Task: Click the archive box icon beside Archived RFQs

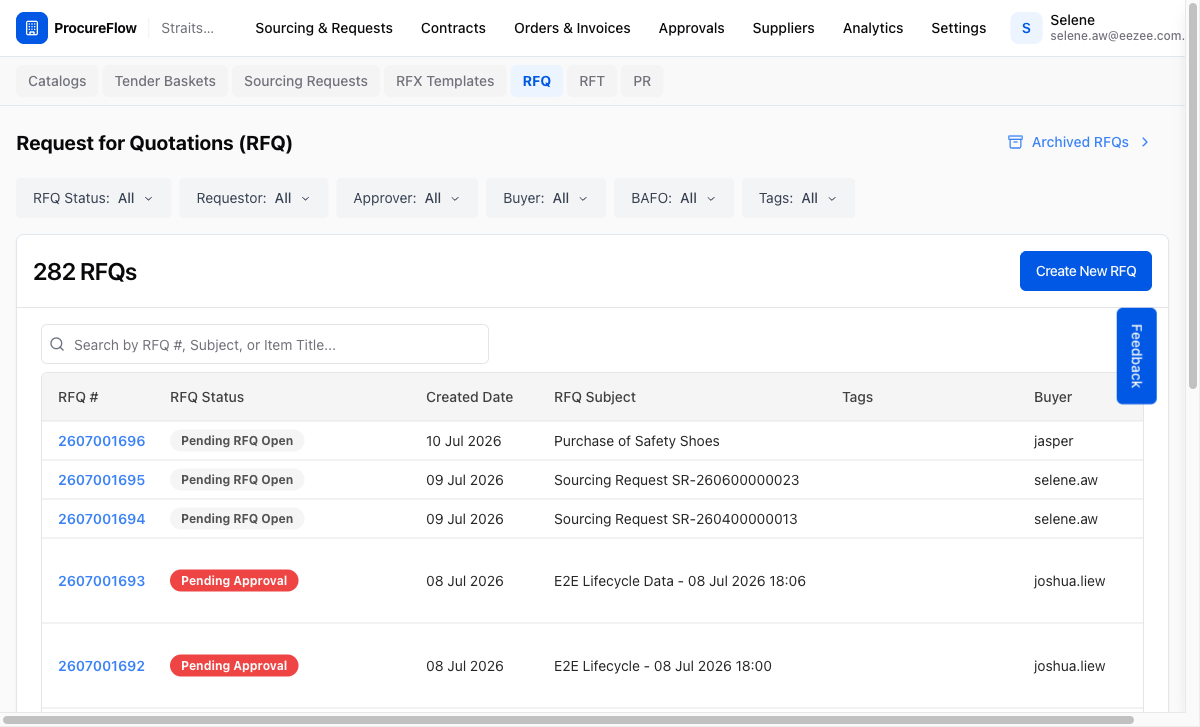Action: [x=1015, y=142]
